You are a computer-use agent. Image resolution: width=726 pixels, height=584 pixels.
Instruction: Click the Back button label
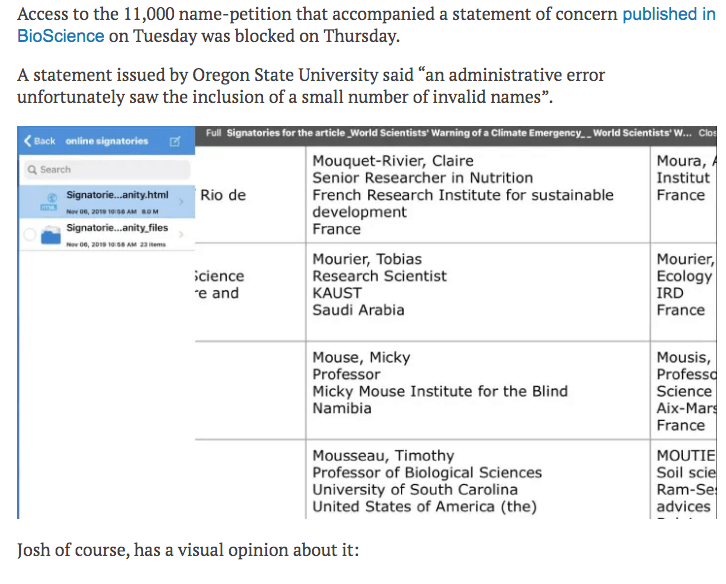coord(44,141)
